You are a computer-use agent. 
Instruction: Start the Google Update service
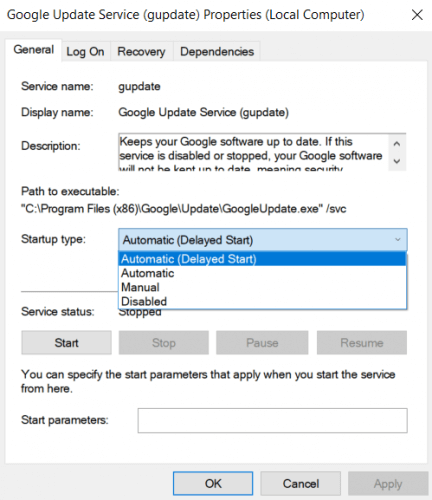click(x=66, y=343)
